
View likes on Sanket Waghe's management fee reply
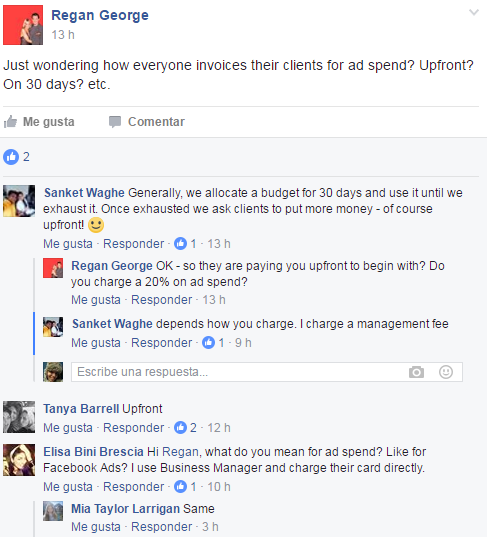(213, 342)
